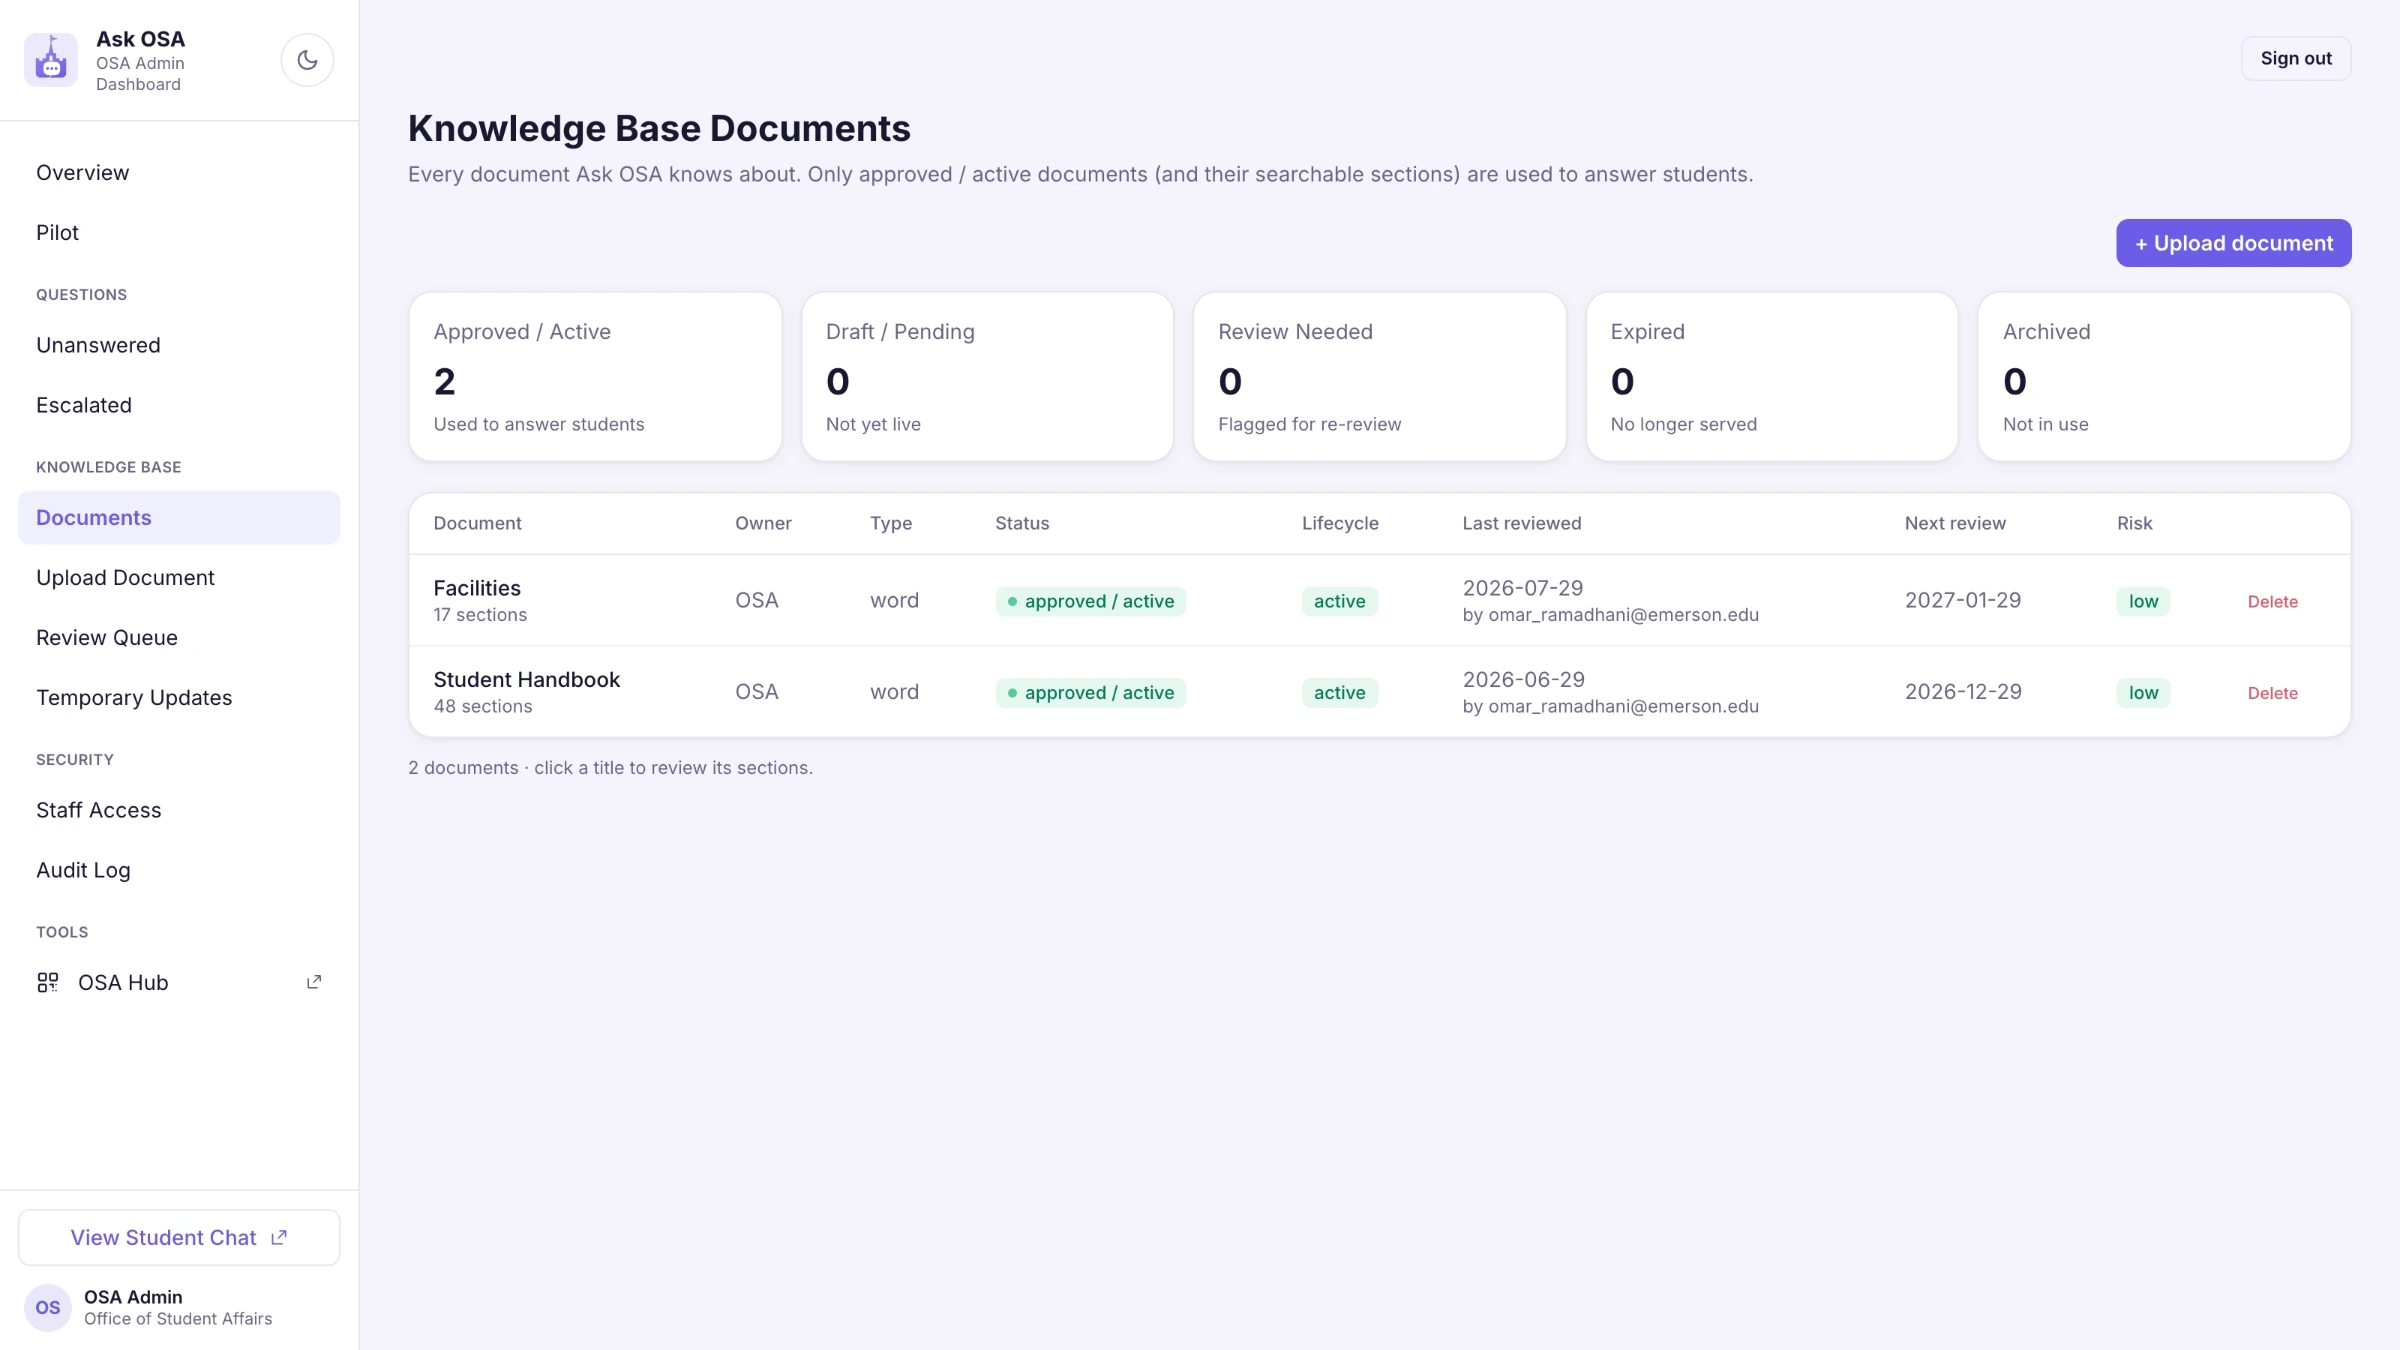Open Staff Access settings
Screen dimensions: 2400x1350
pyautogui.click(x=179, y=810)
